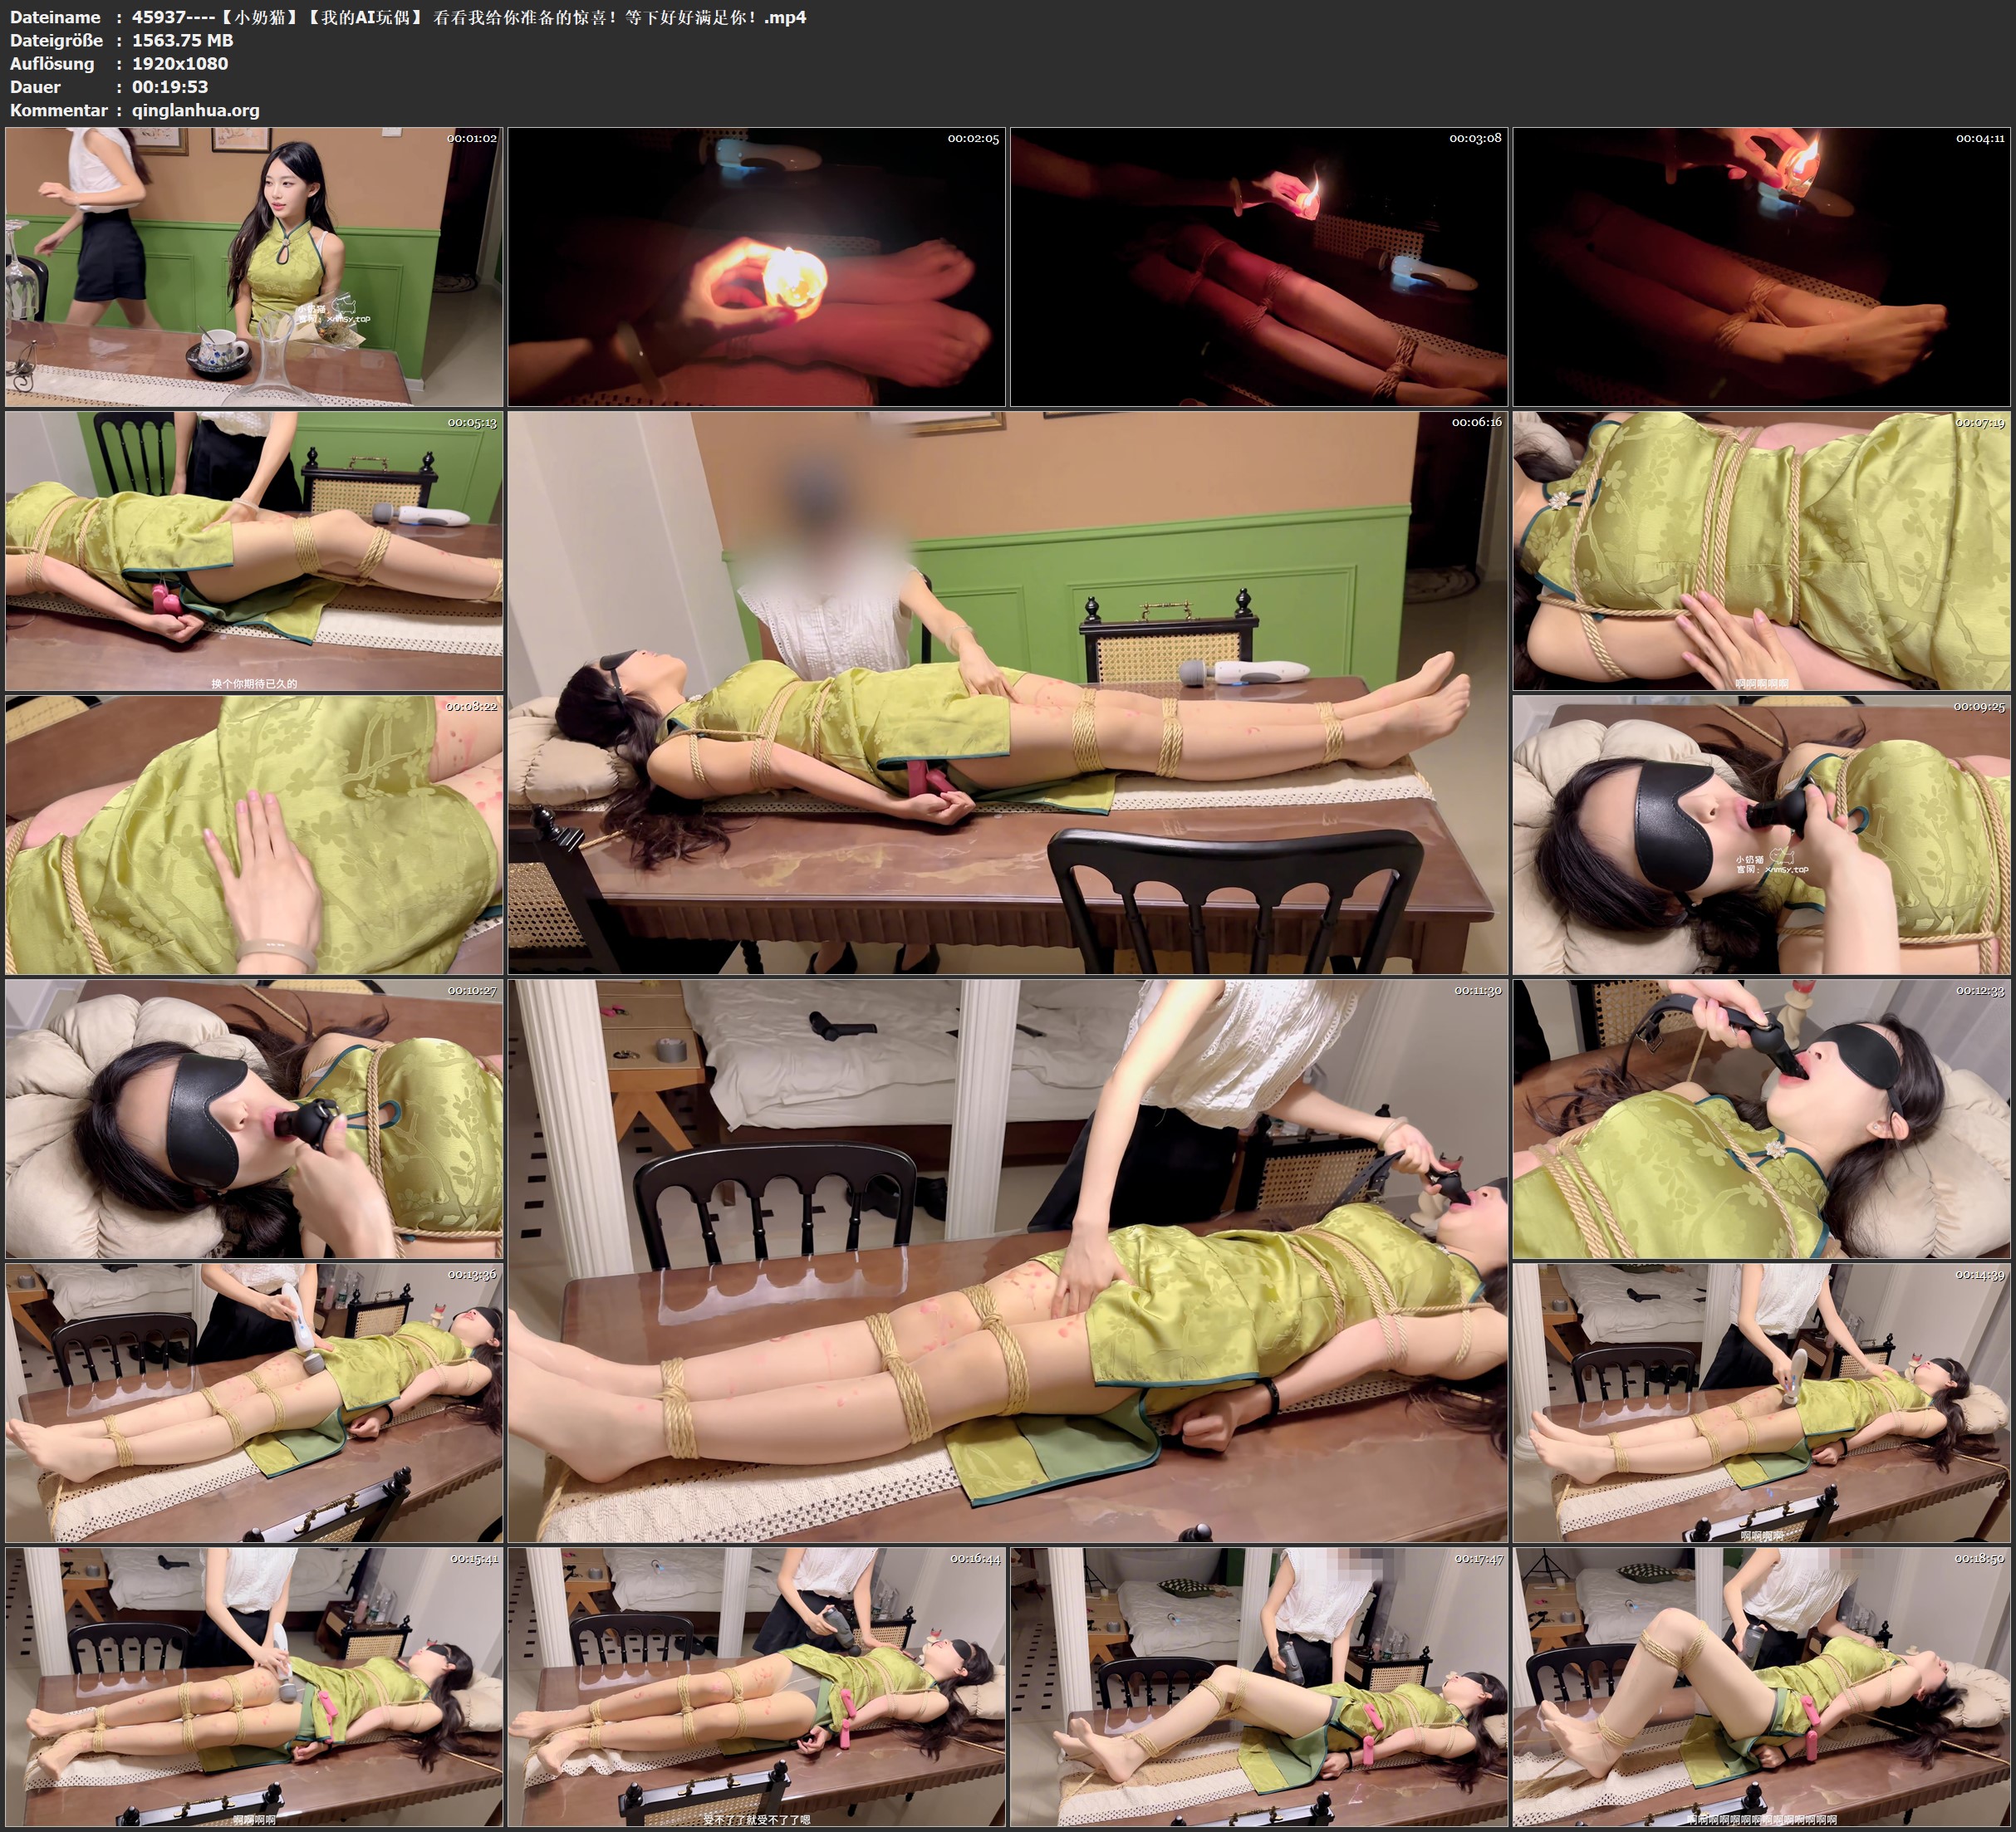Click the thumbnail at 00:09:25
This screenshot has width=2016, height=1832.
click(1761, 835)
